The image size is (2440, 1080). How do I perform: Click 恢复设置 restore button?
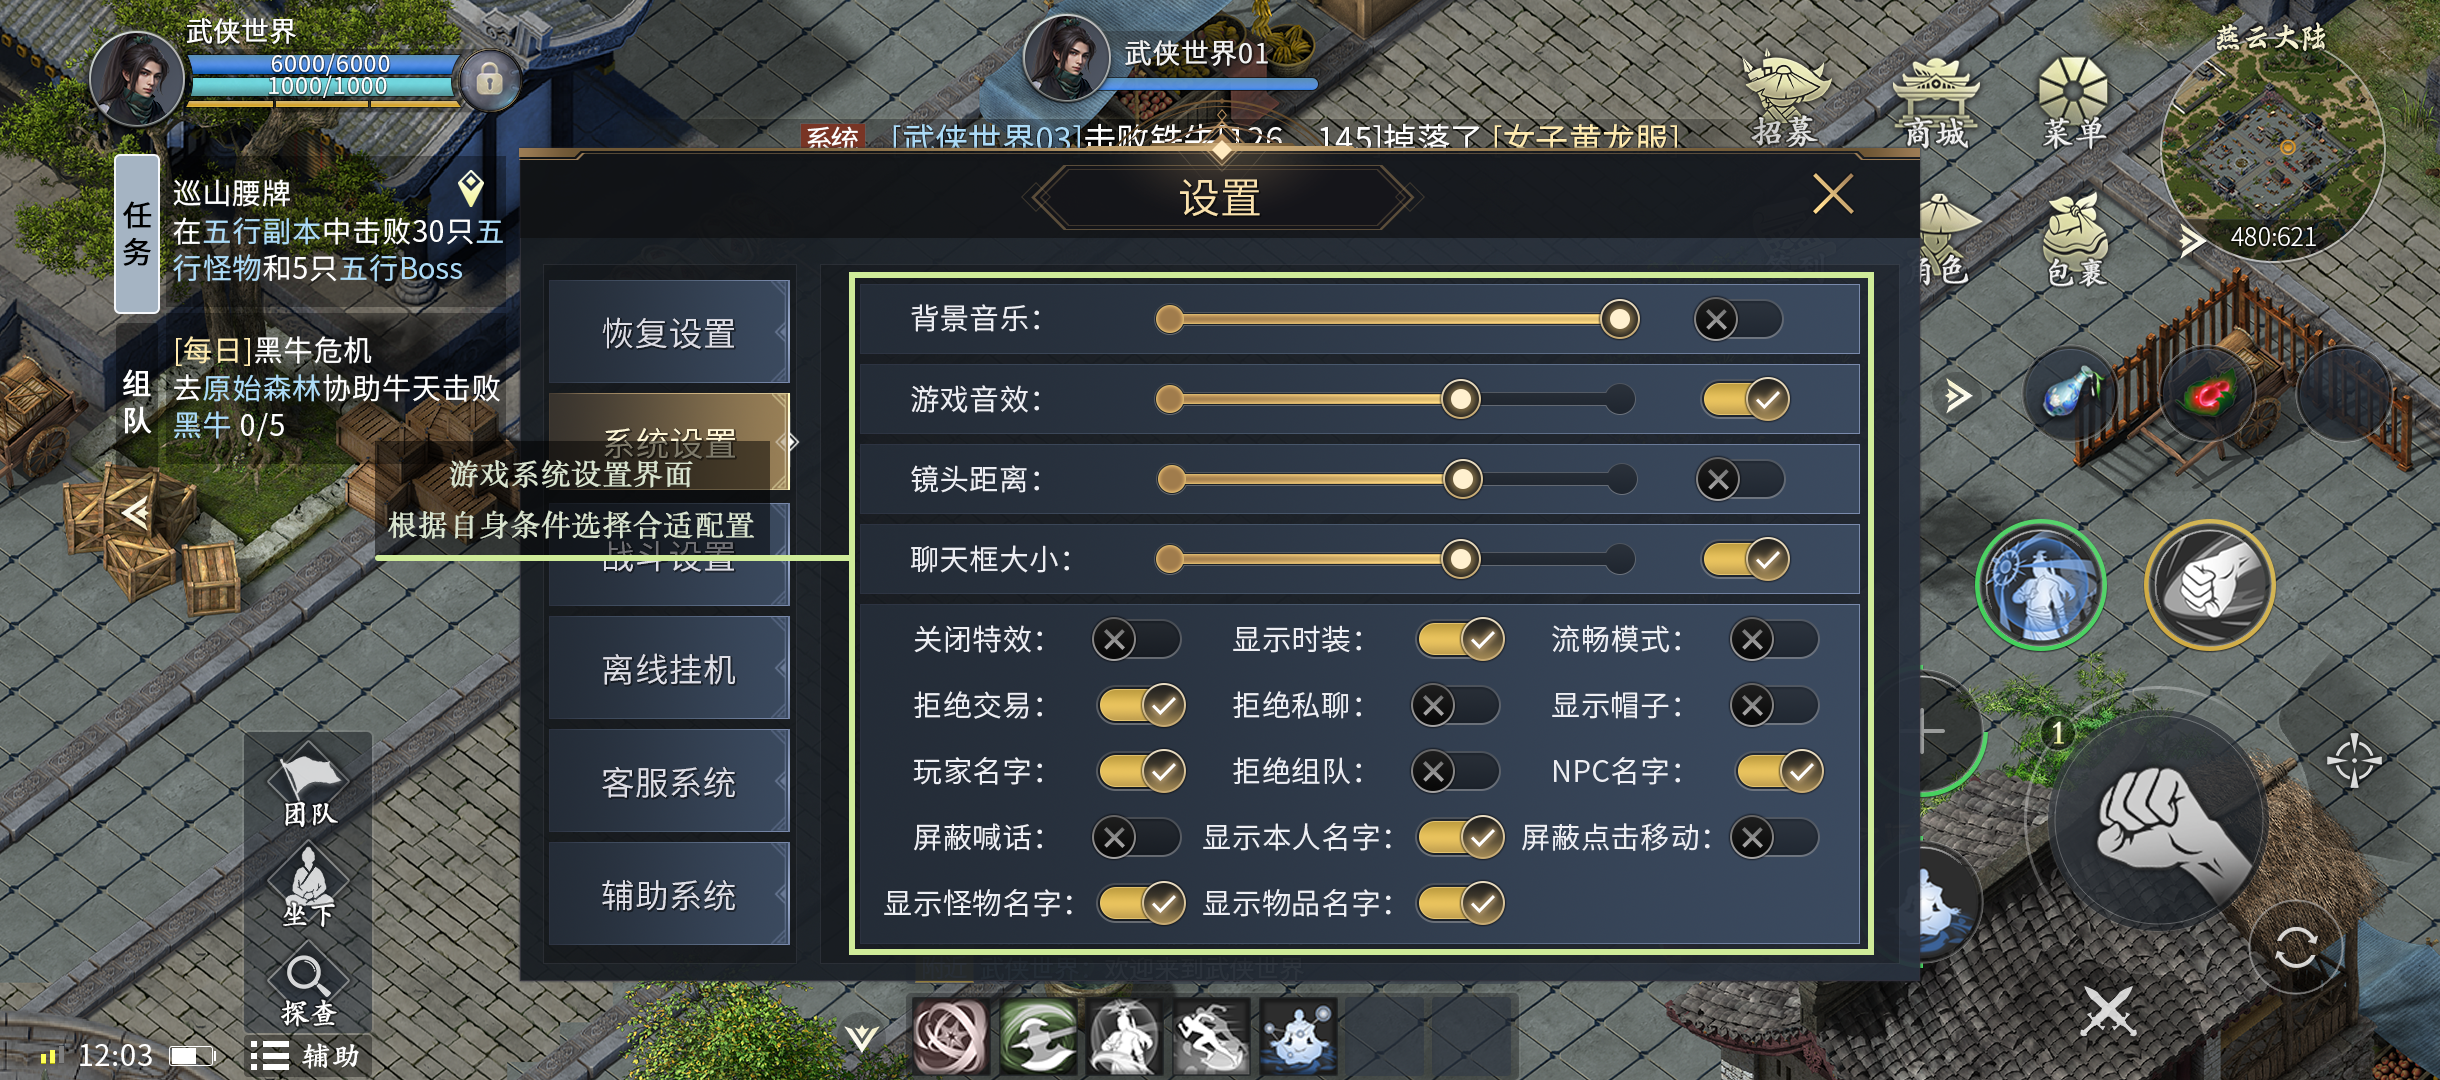coord(669,332)
